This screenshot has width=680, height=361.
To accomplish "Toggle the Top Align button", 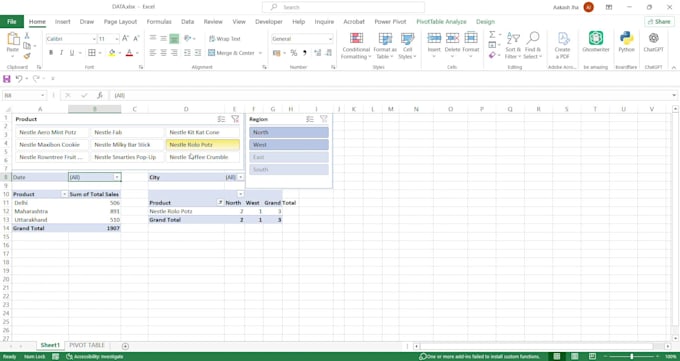I will 153,39.
